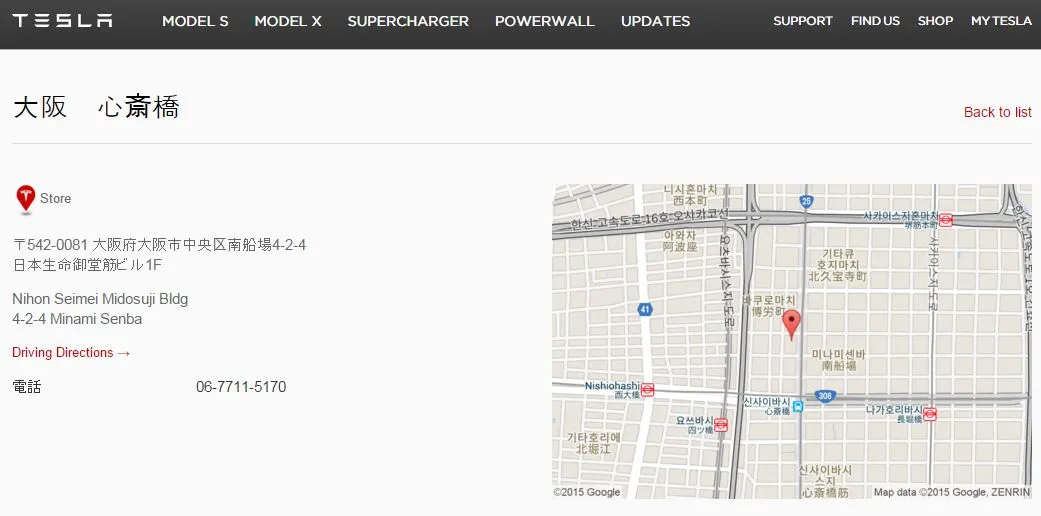Click the 堺筋本町 station icon on map
Screen dimensions: 1041x516
point(946,219)
